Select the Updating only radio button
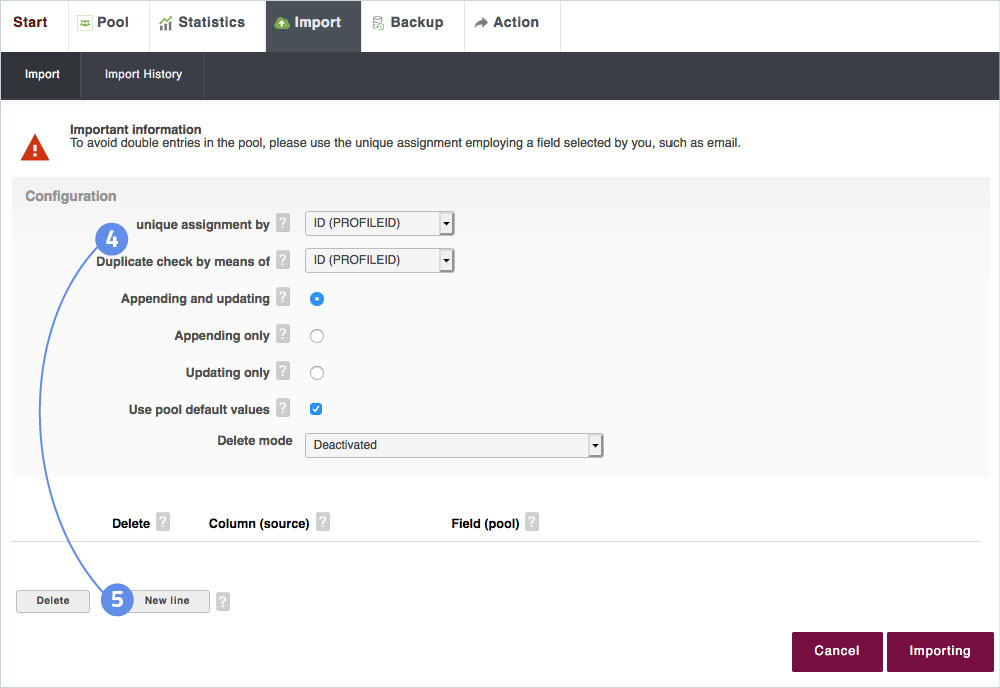Screen dimensions: 1000x688 click(317, 373)
